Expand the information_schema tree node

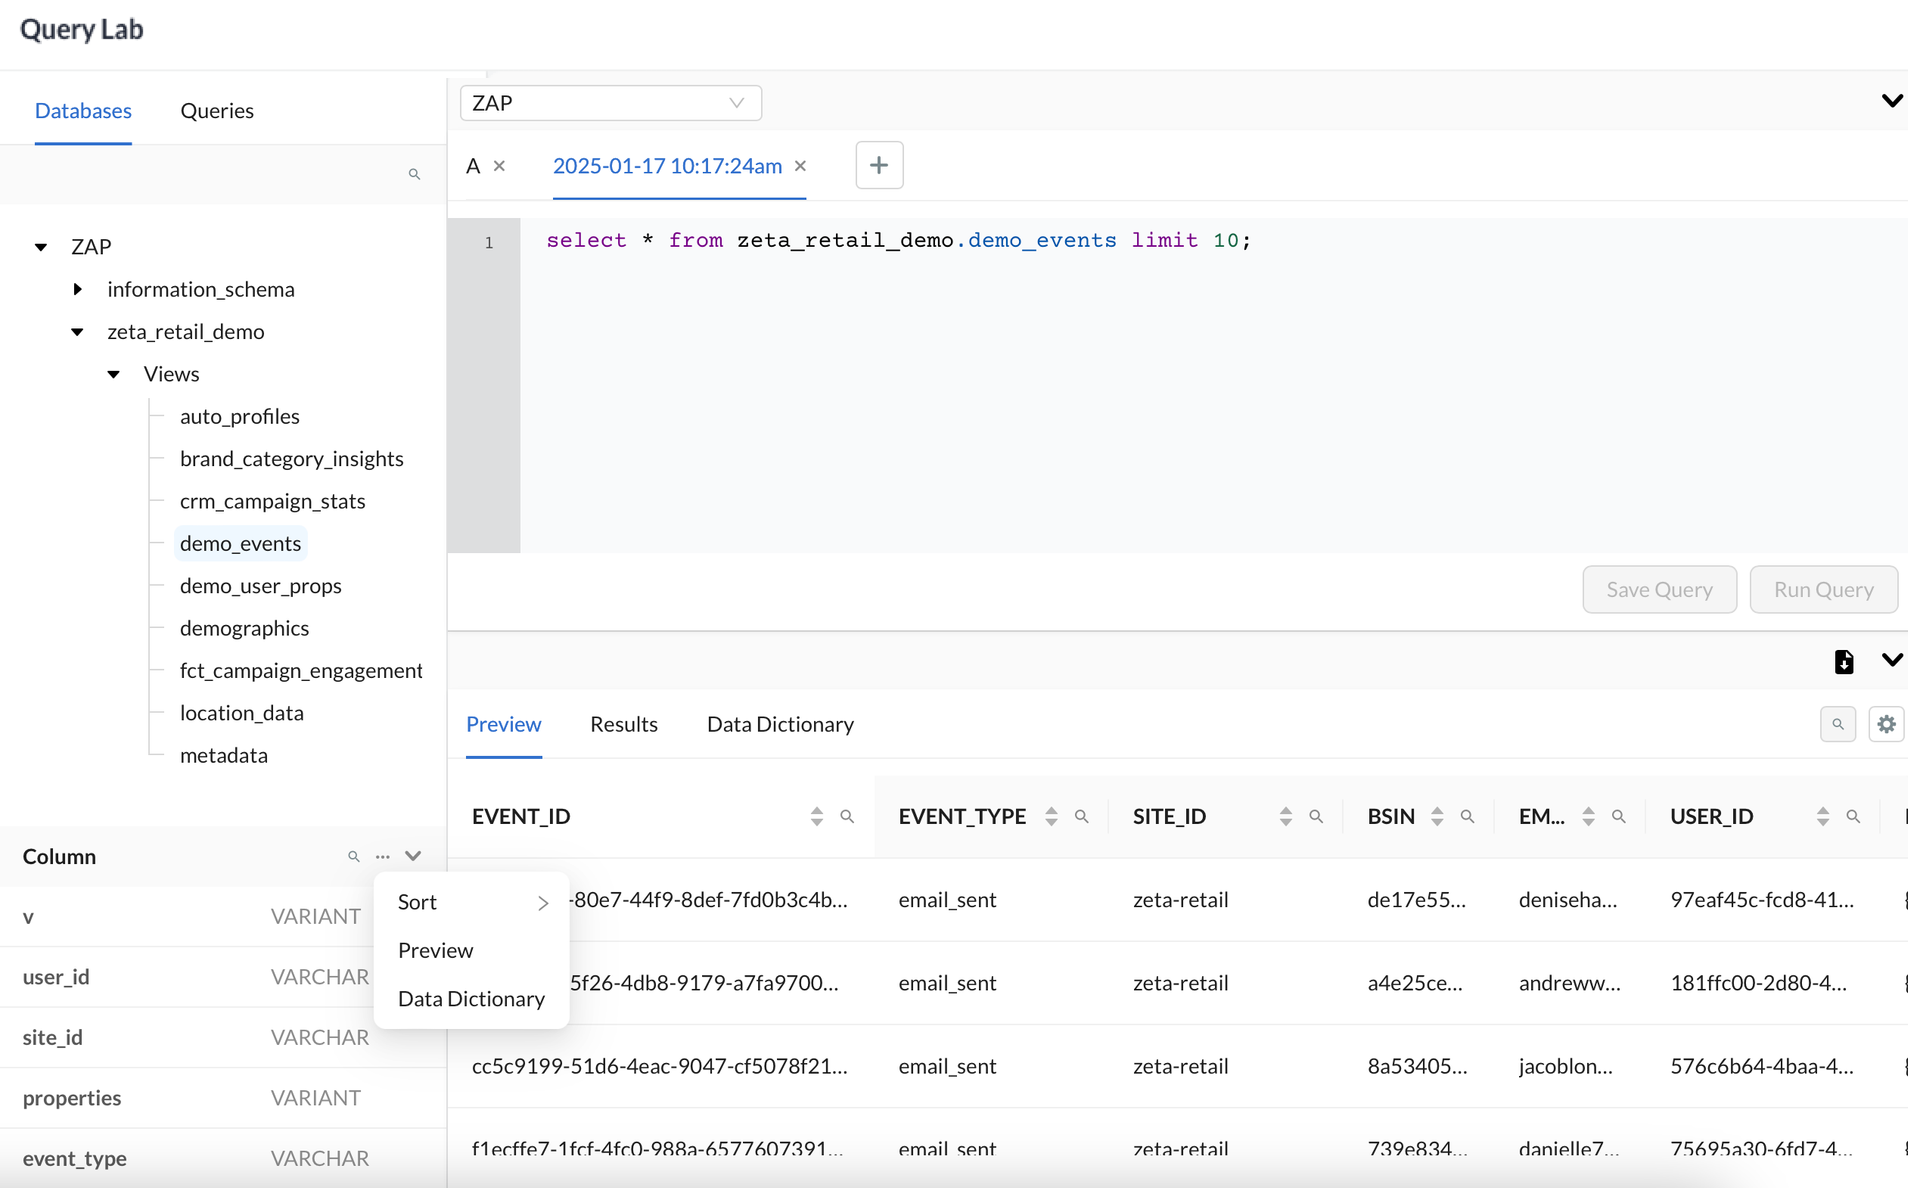[78, 289]
